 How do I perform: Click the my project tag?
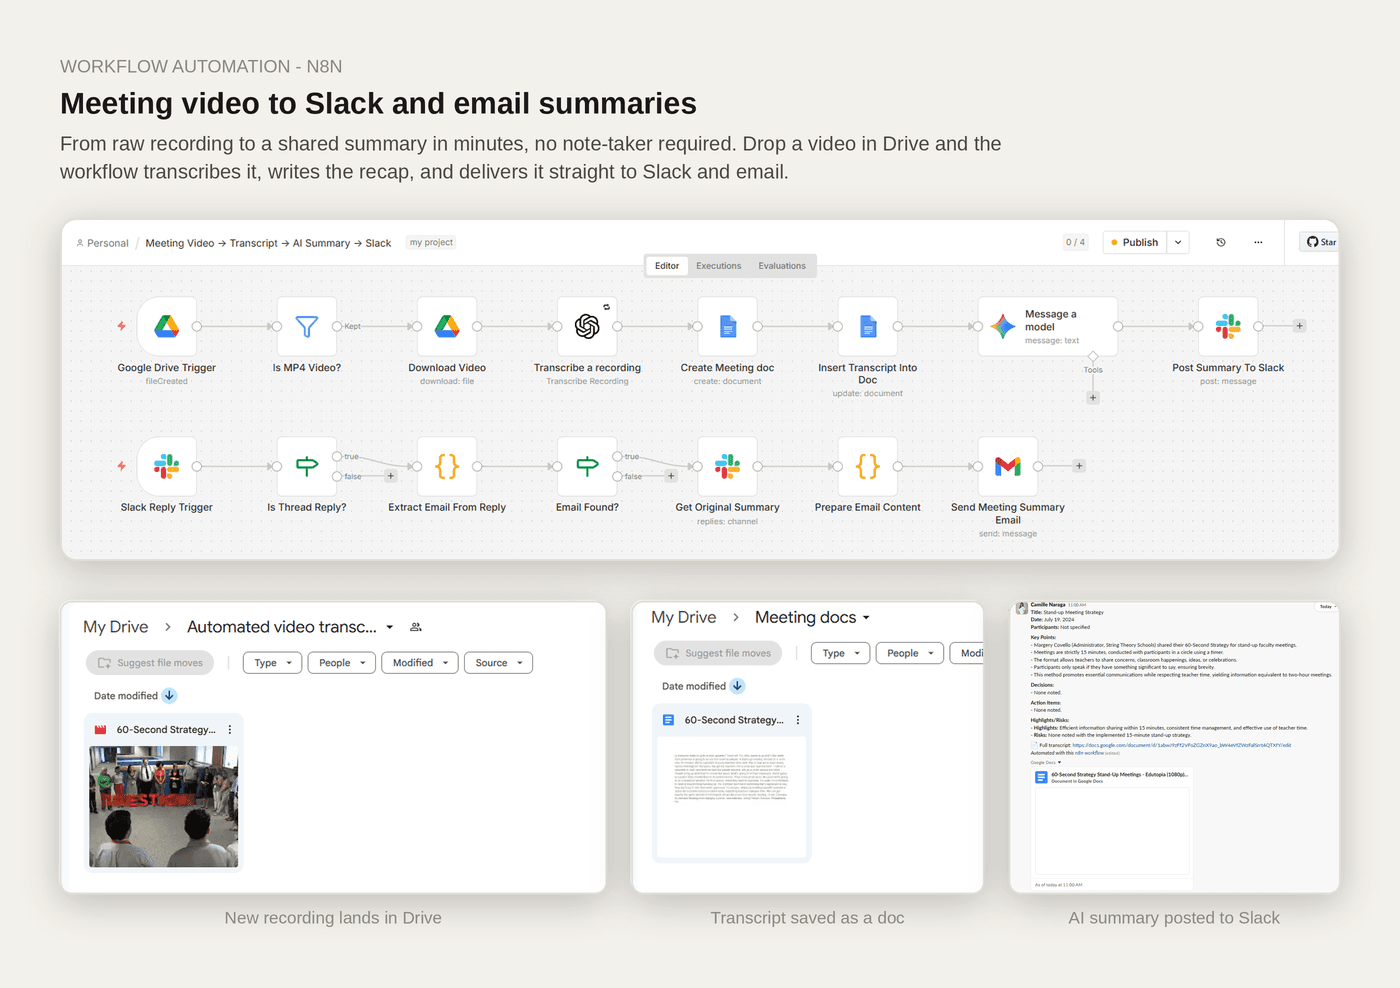(431, 242)
